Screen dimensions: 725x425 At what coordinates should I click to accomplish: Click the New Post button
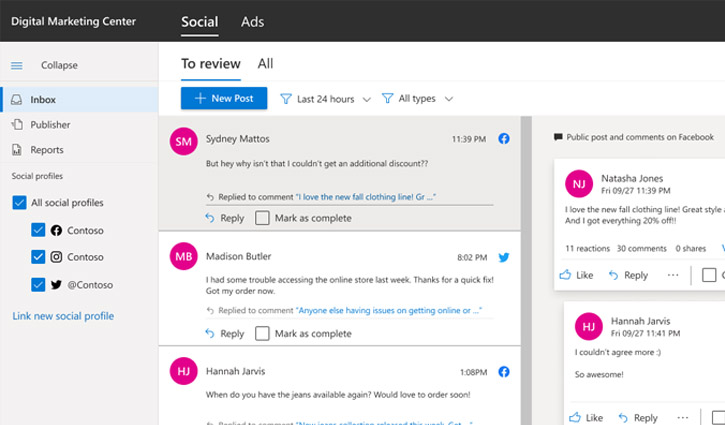pyautogui.click(x=224, y=99)
